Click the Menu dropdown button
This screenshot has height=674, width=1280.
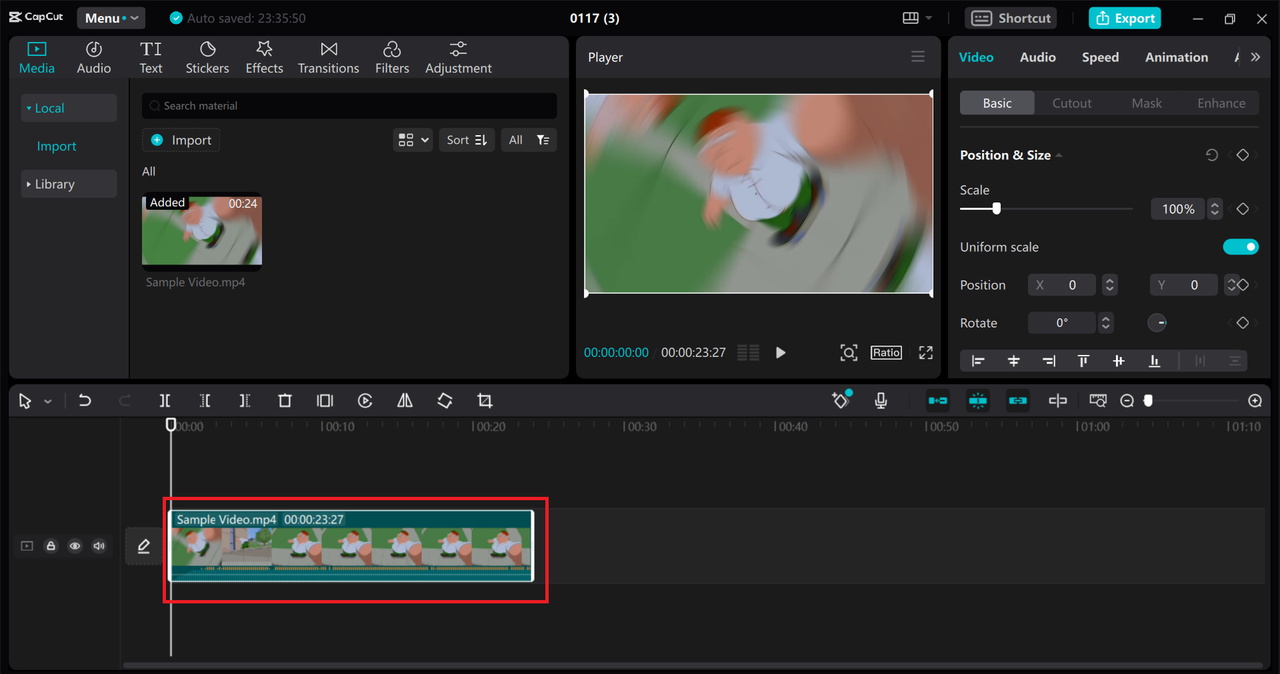click(111, 18)
